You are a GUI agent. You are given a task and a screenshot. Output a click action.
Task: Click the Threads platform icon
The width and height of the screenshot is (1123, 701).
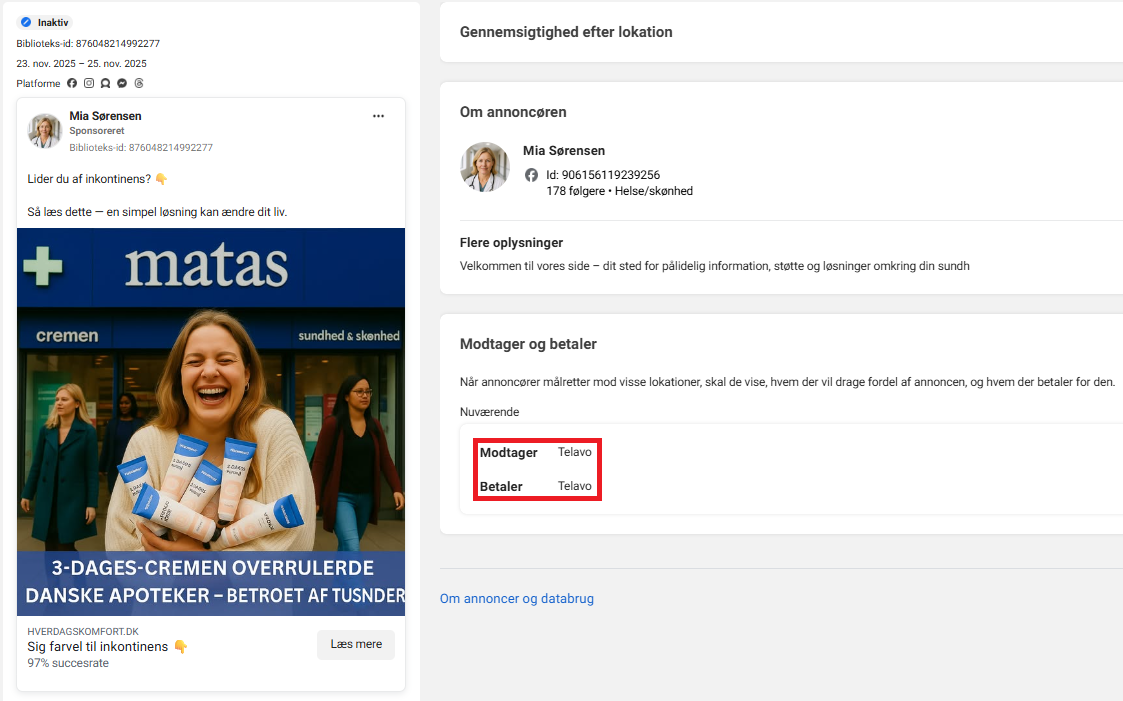tap(139, 83)
